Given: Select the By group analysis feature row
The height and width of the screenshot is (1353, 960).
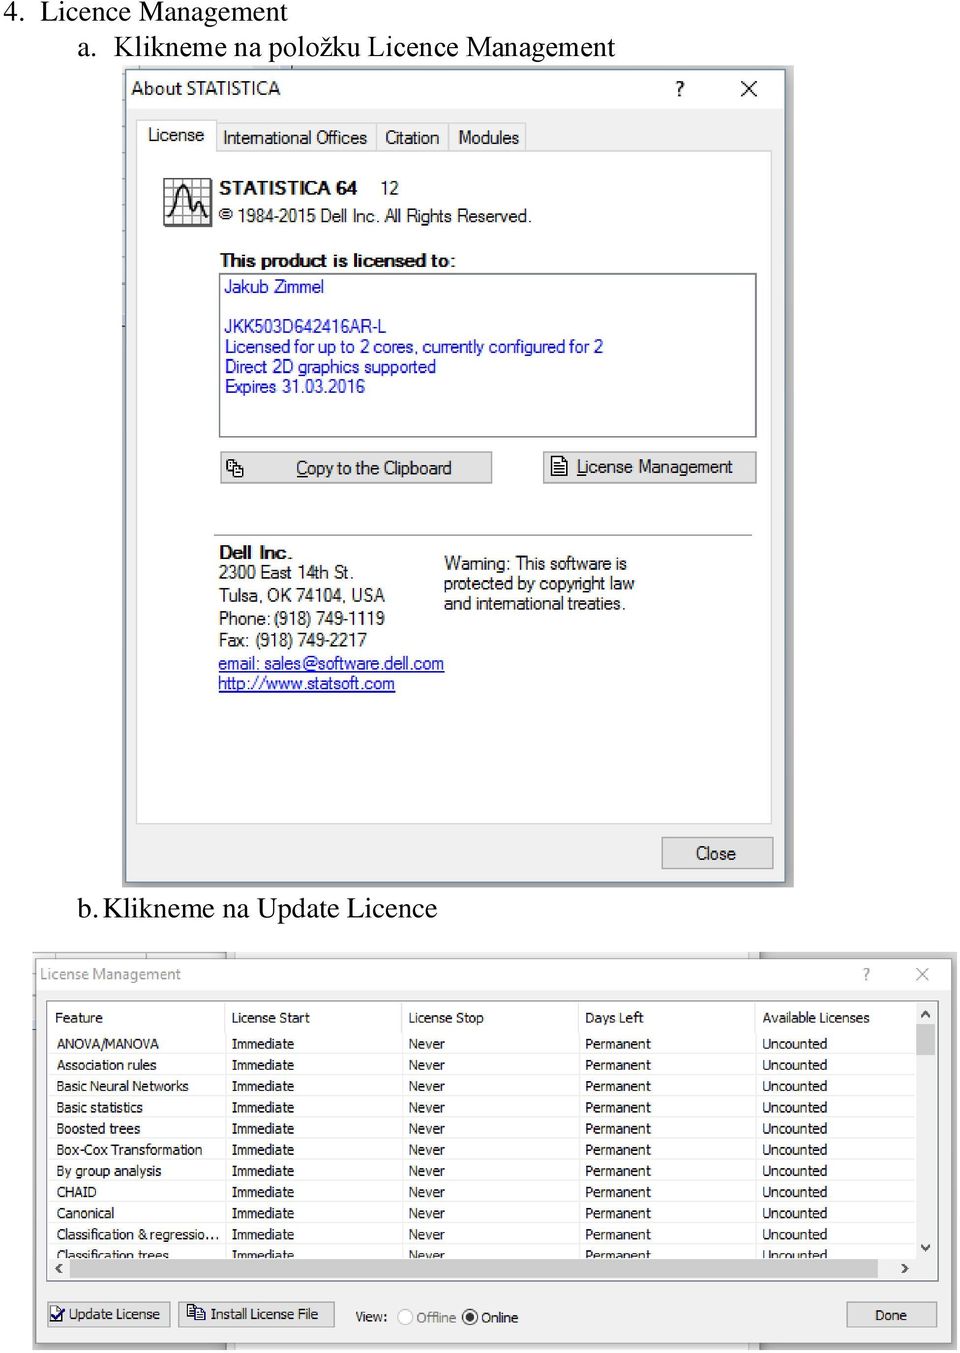Looking at the screenshot, I should tap(482, 1171).
